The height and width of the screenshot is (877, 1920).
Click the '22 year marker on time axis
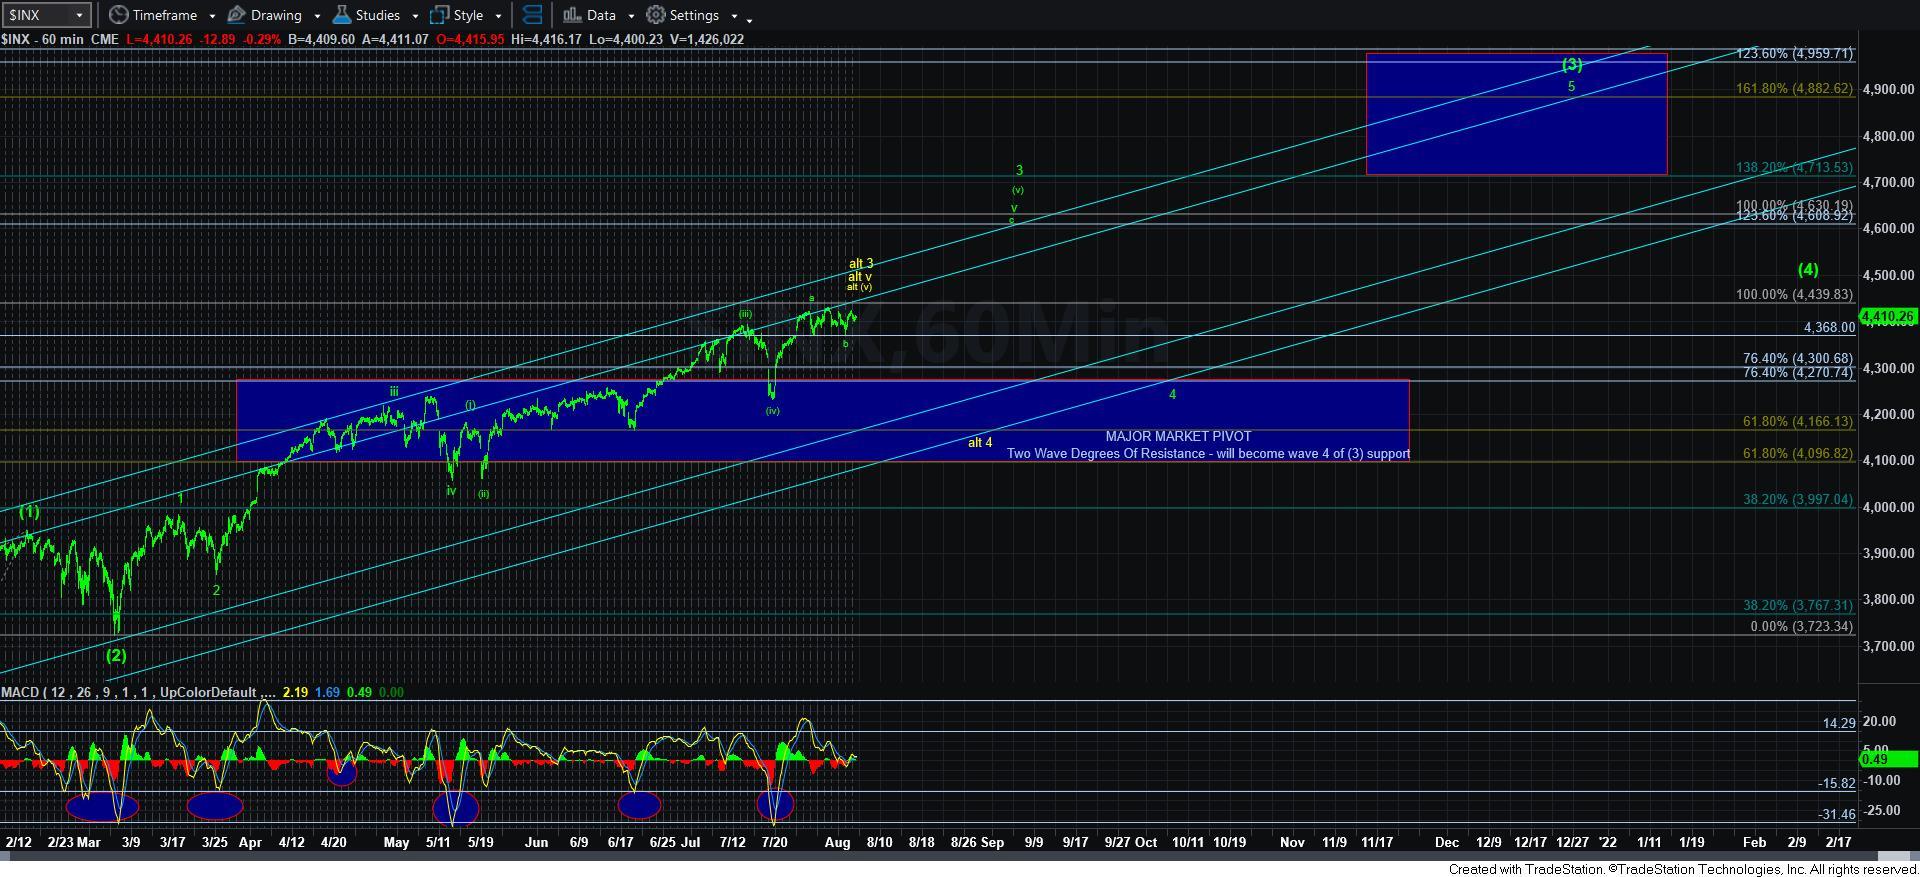[1607, 842]
